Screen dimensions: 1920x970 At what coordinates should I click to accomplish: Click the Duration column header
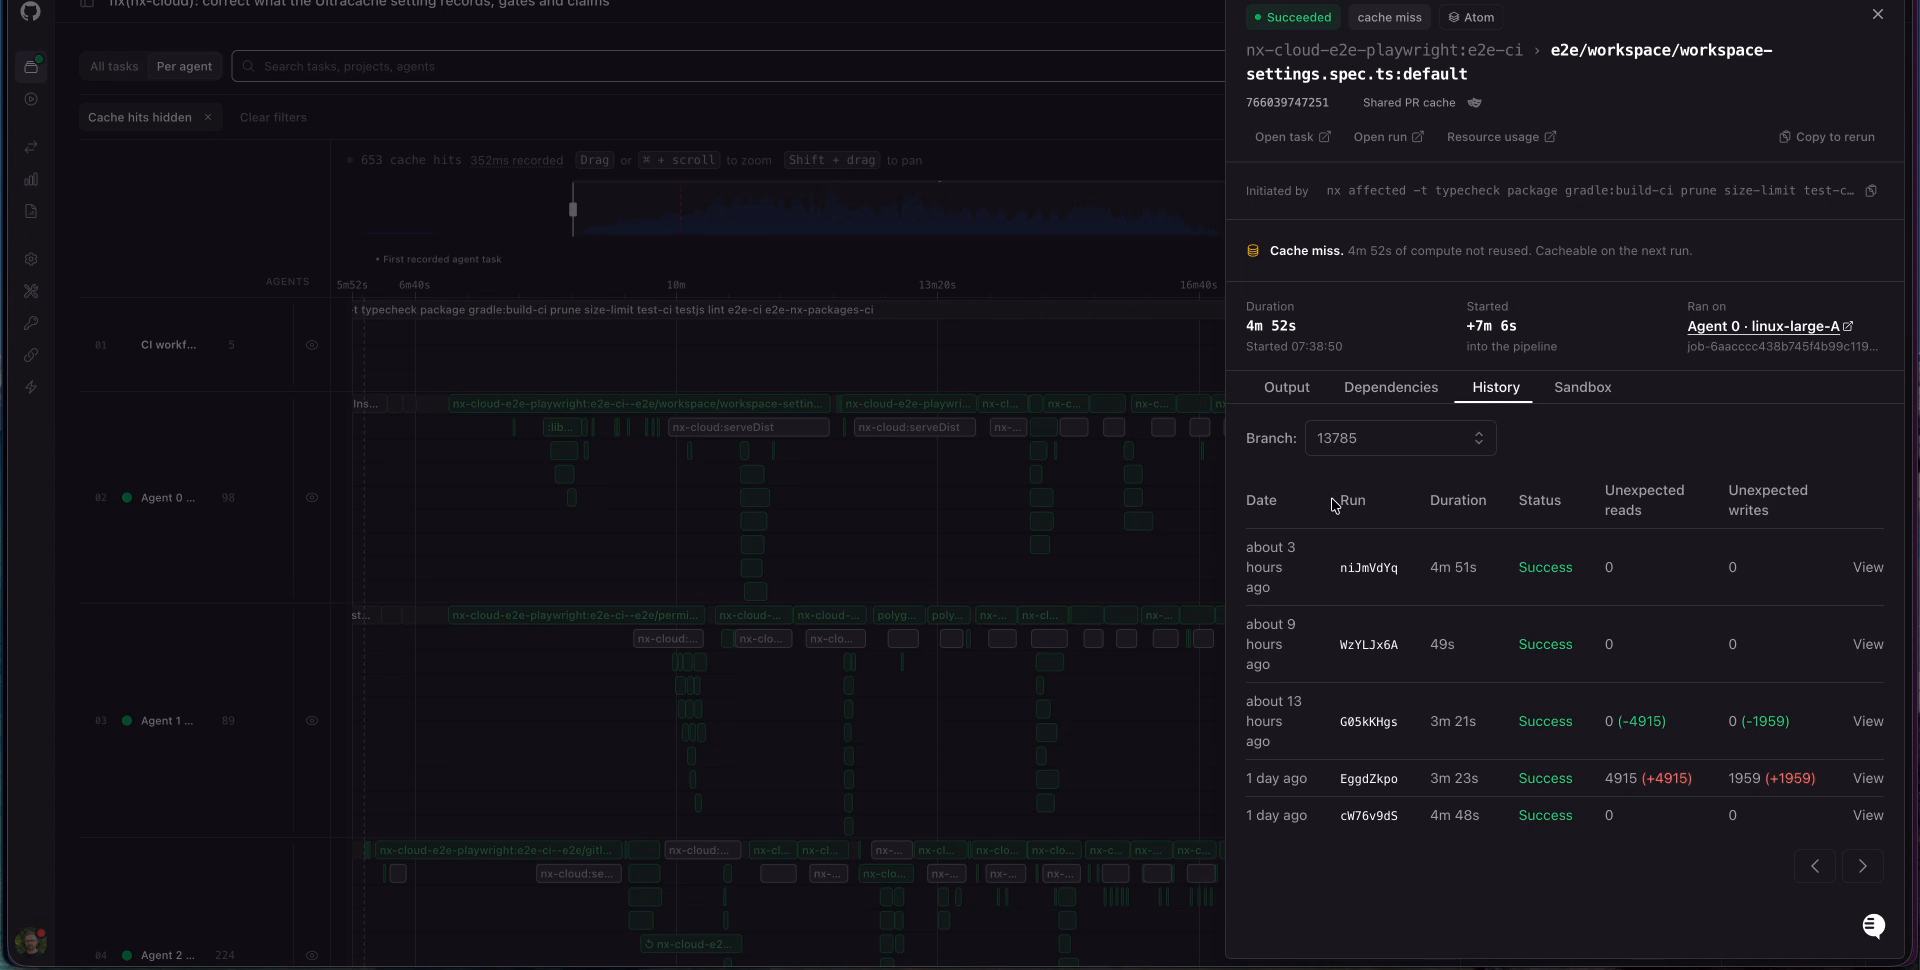[1457, 500]
